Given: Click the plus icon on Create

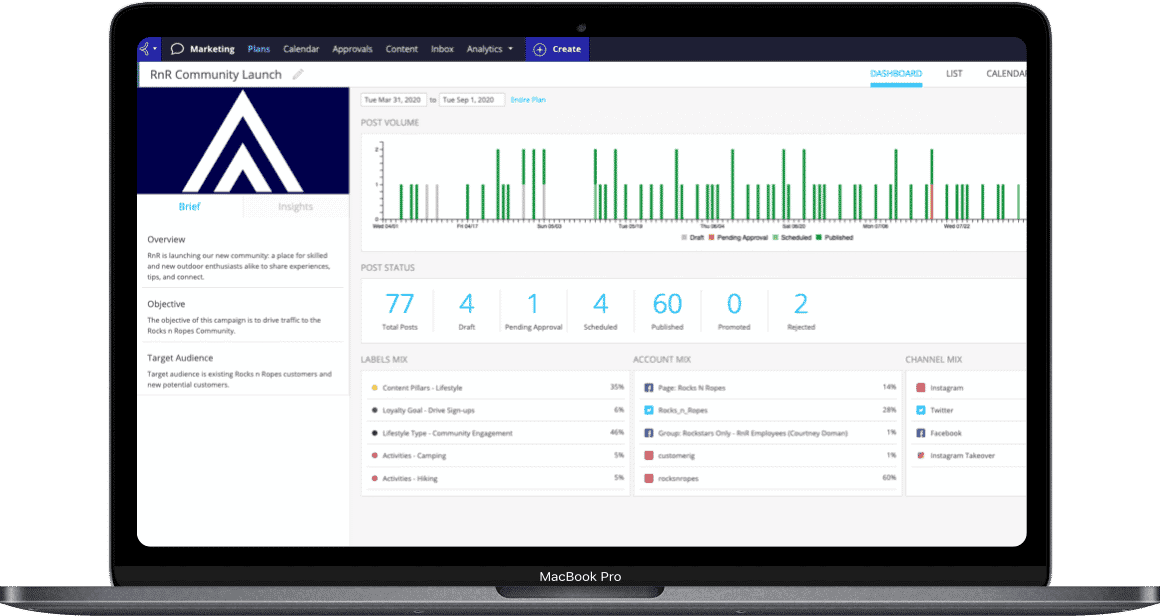Looking at the screenshot, I should (539, 49).
